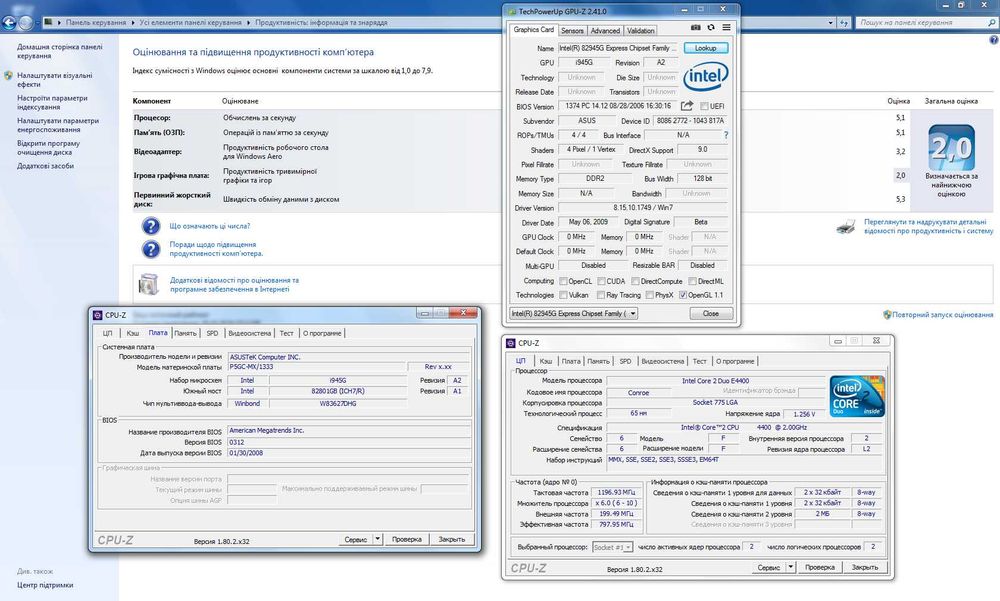Screen dimensions: 1000x601
Task: Click 'Повторний запуск оцінювання' link
Action: point(944,314)
